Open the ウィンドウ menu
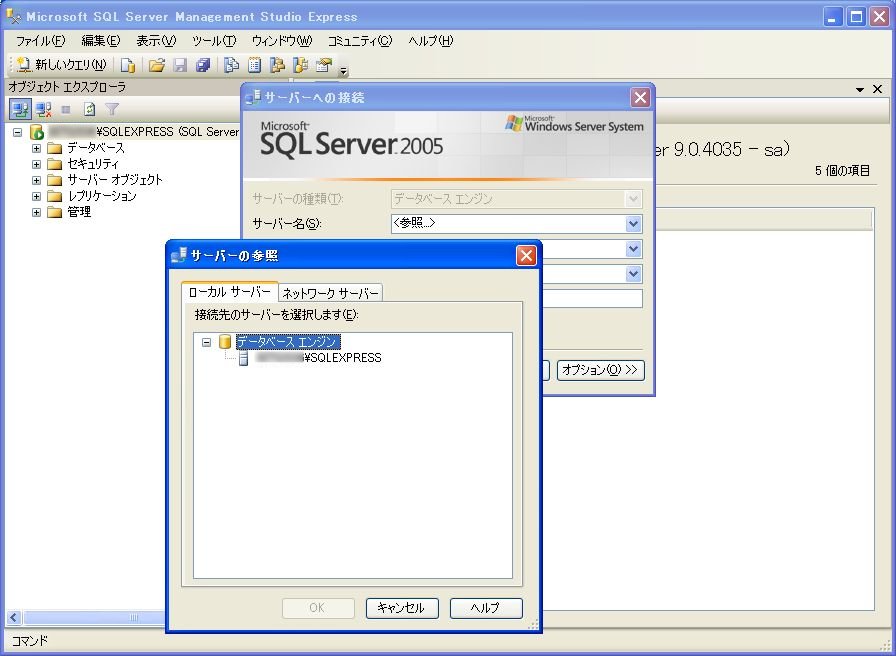896x656 pixels. 282,41
